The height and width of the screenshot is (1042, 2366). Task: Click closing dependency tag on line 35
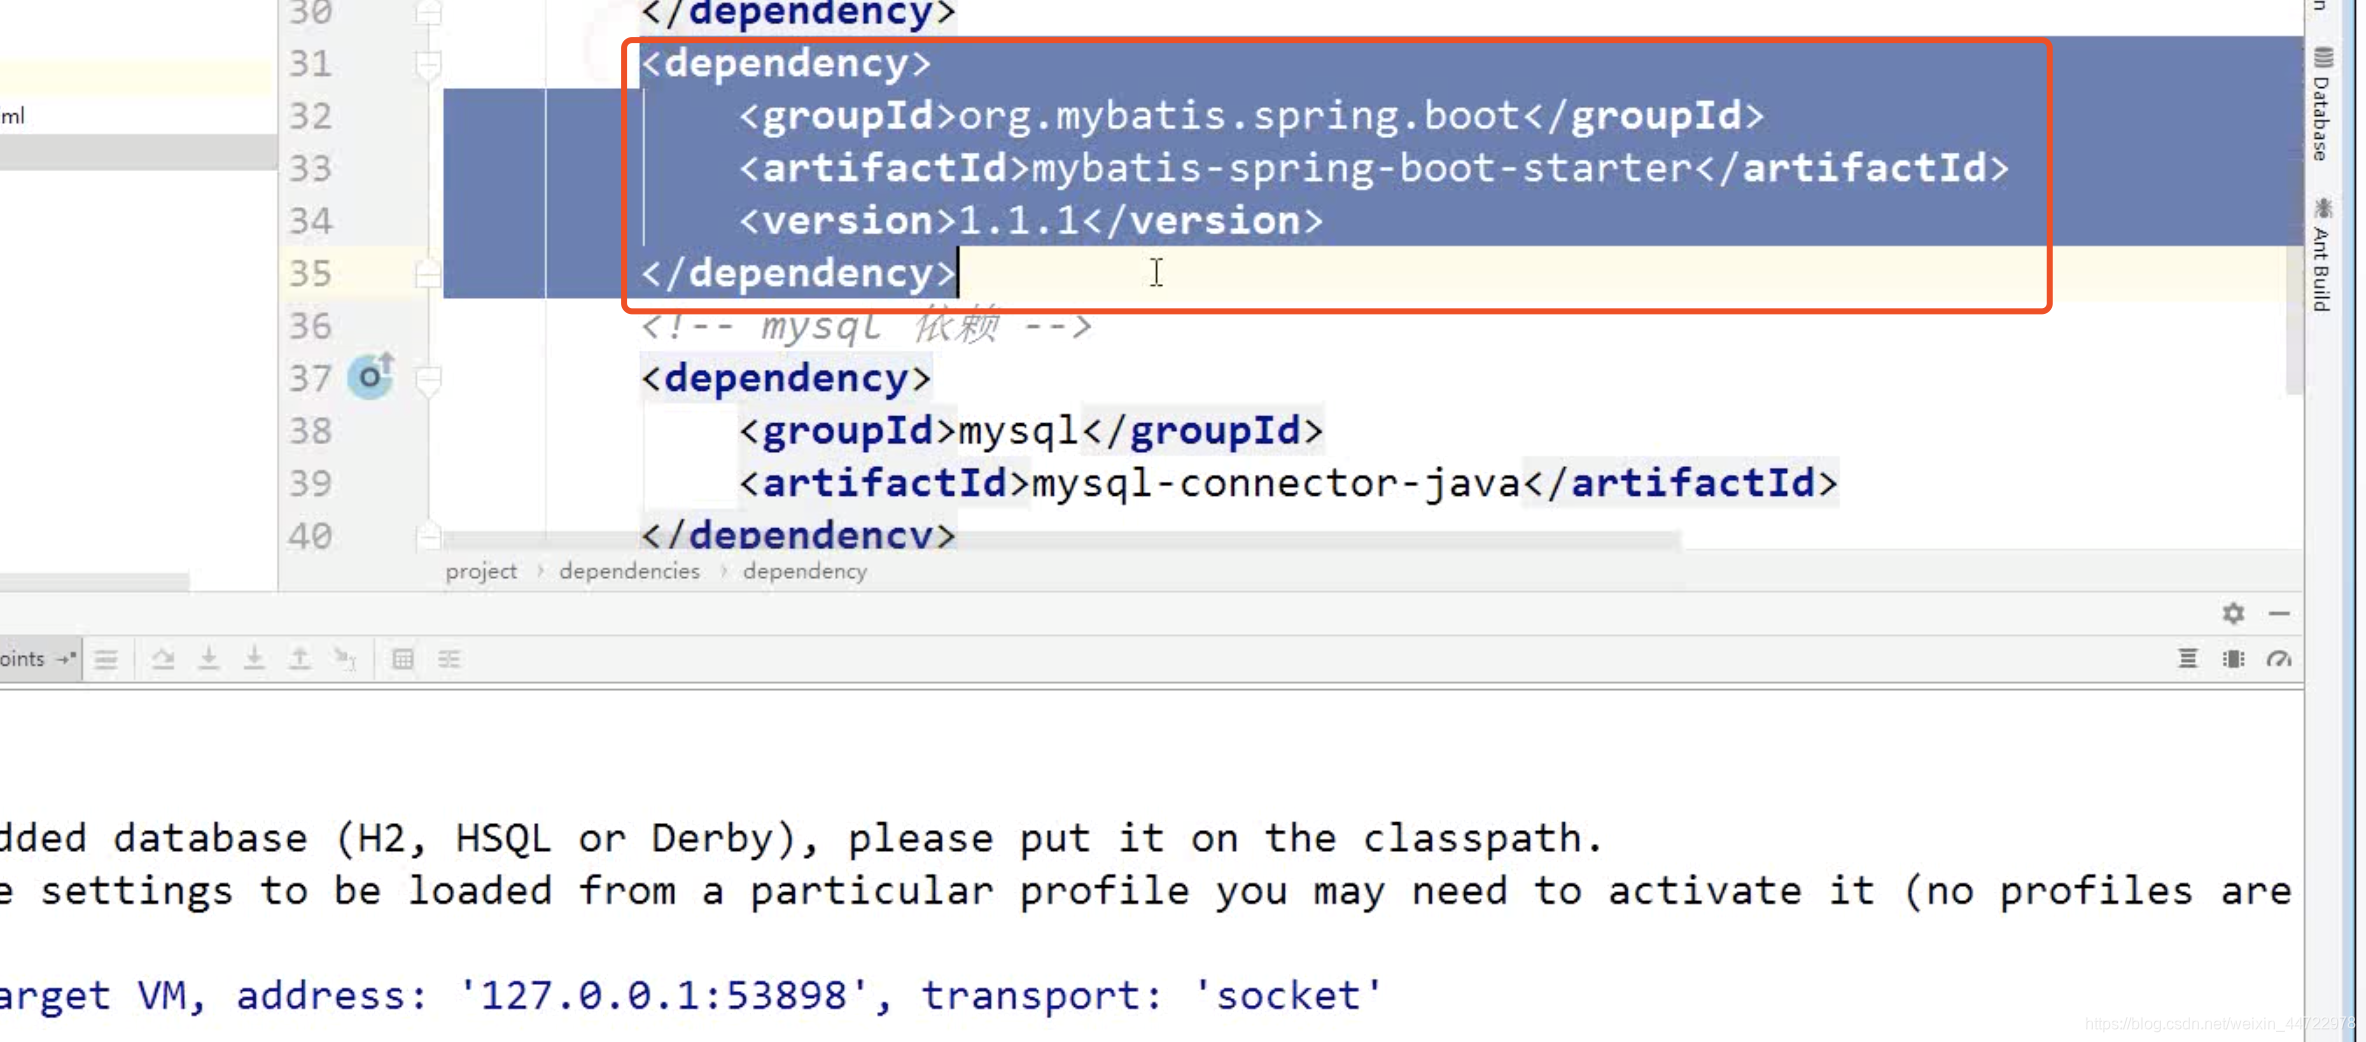(x=798, y=273)
